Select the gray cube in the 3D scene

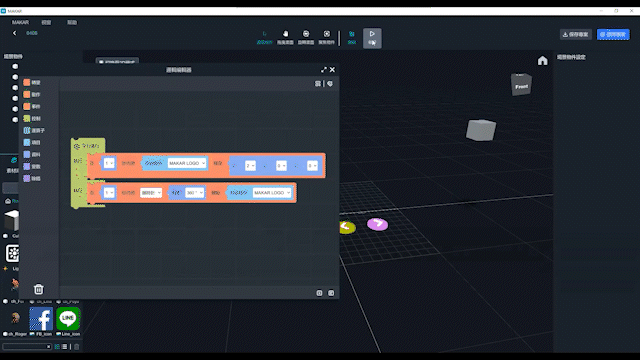[481, 130]
